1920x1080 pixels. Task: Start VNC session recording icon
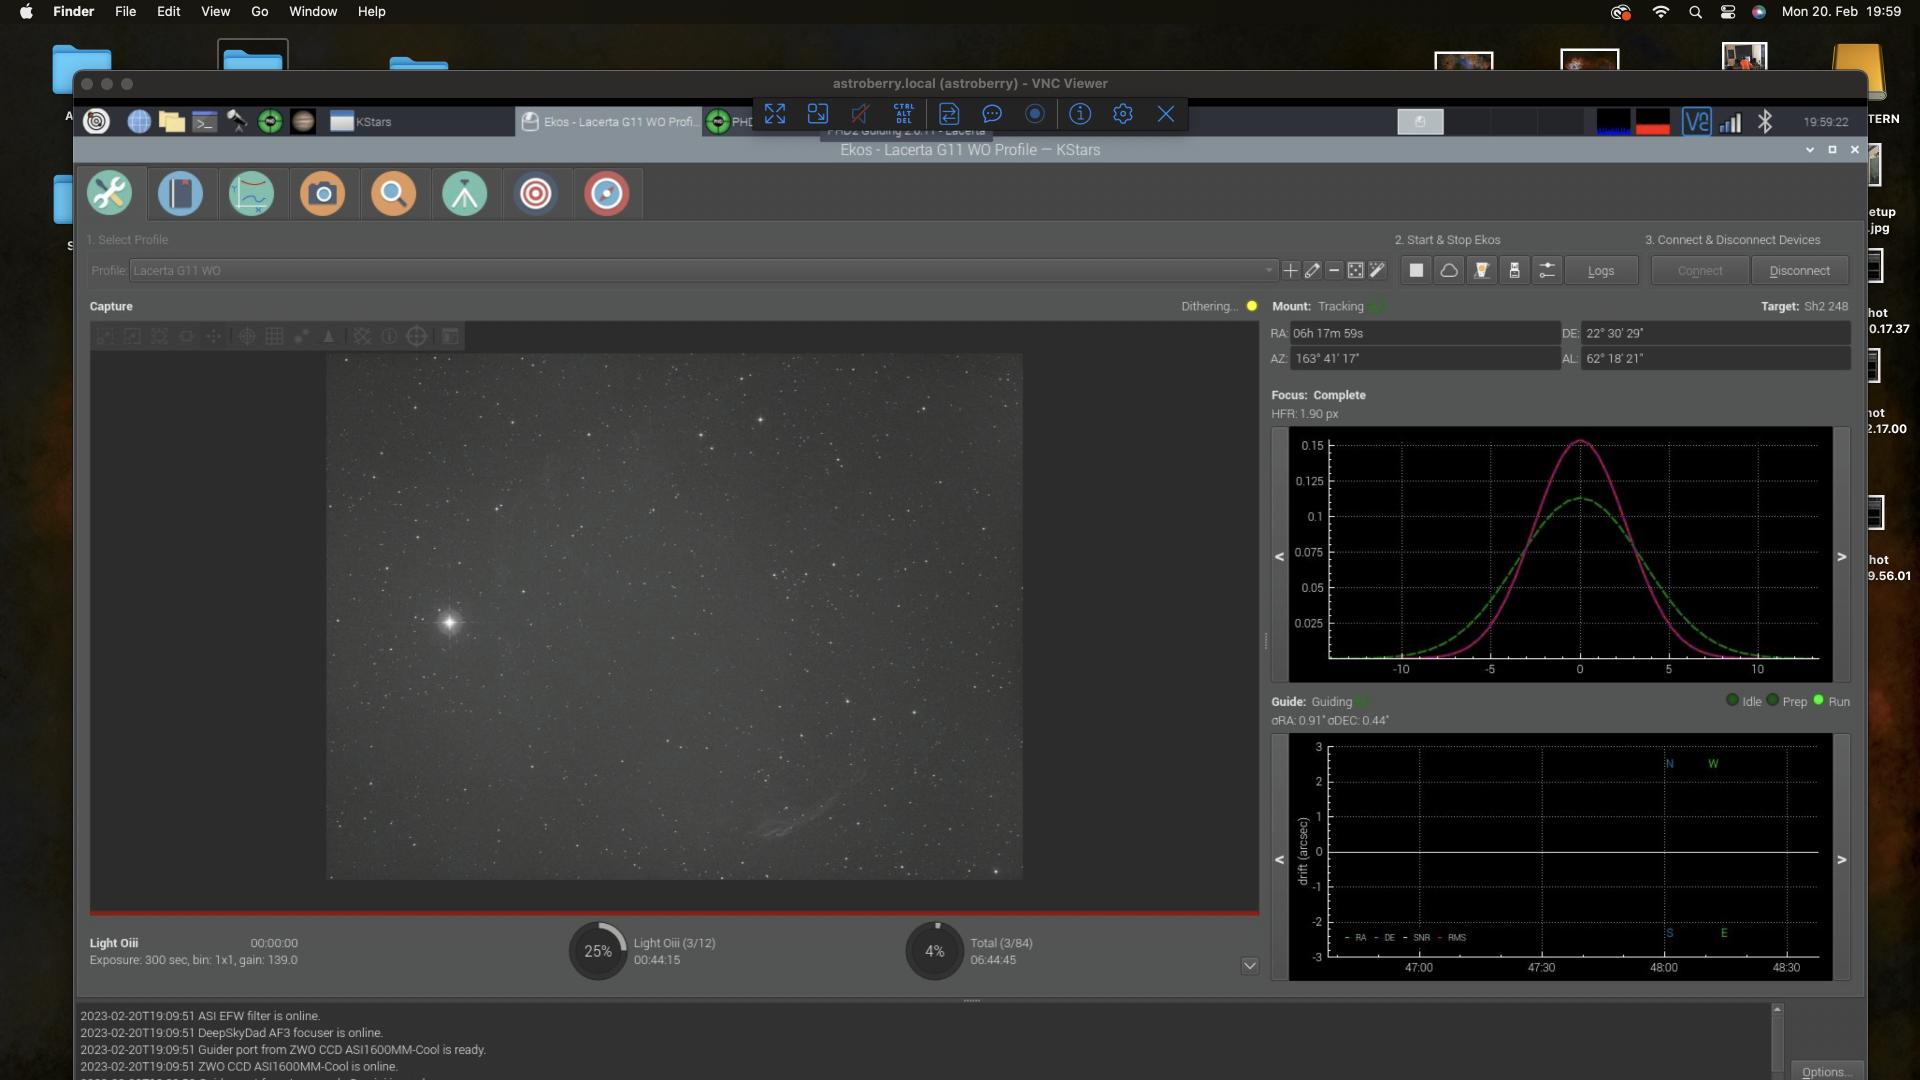coord(1035,114)
